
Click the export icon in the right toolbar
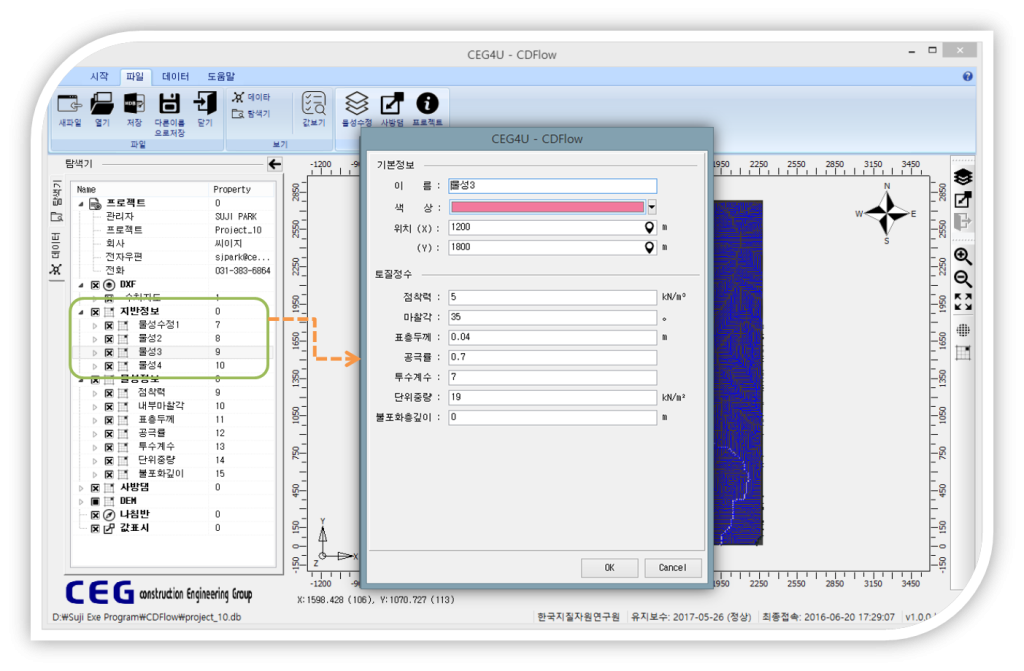[x=963, y=222]
